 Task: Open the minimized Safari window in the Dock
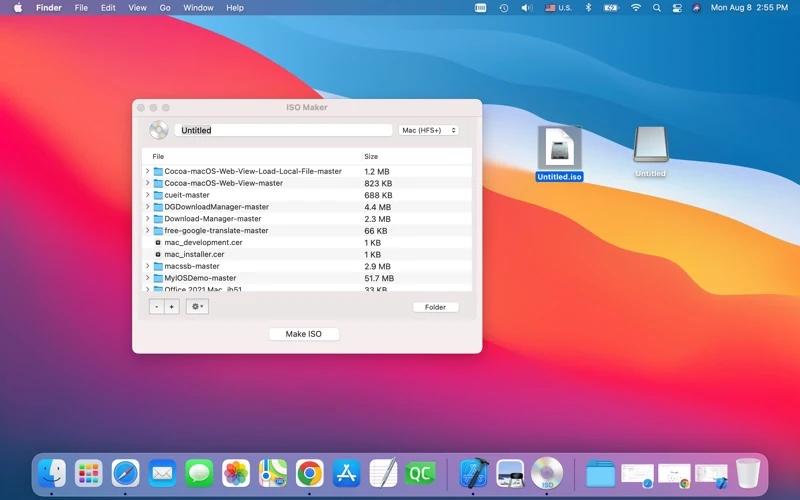[637, 474]
